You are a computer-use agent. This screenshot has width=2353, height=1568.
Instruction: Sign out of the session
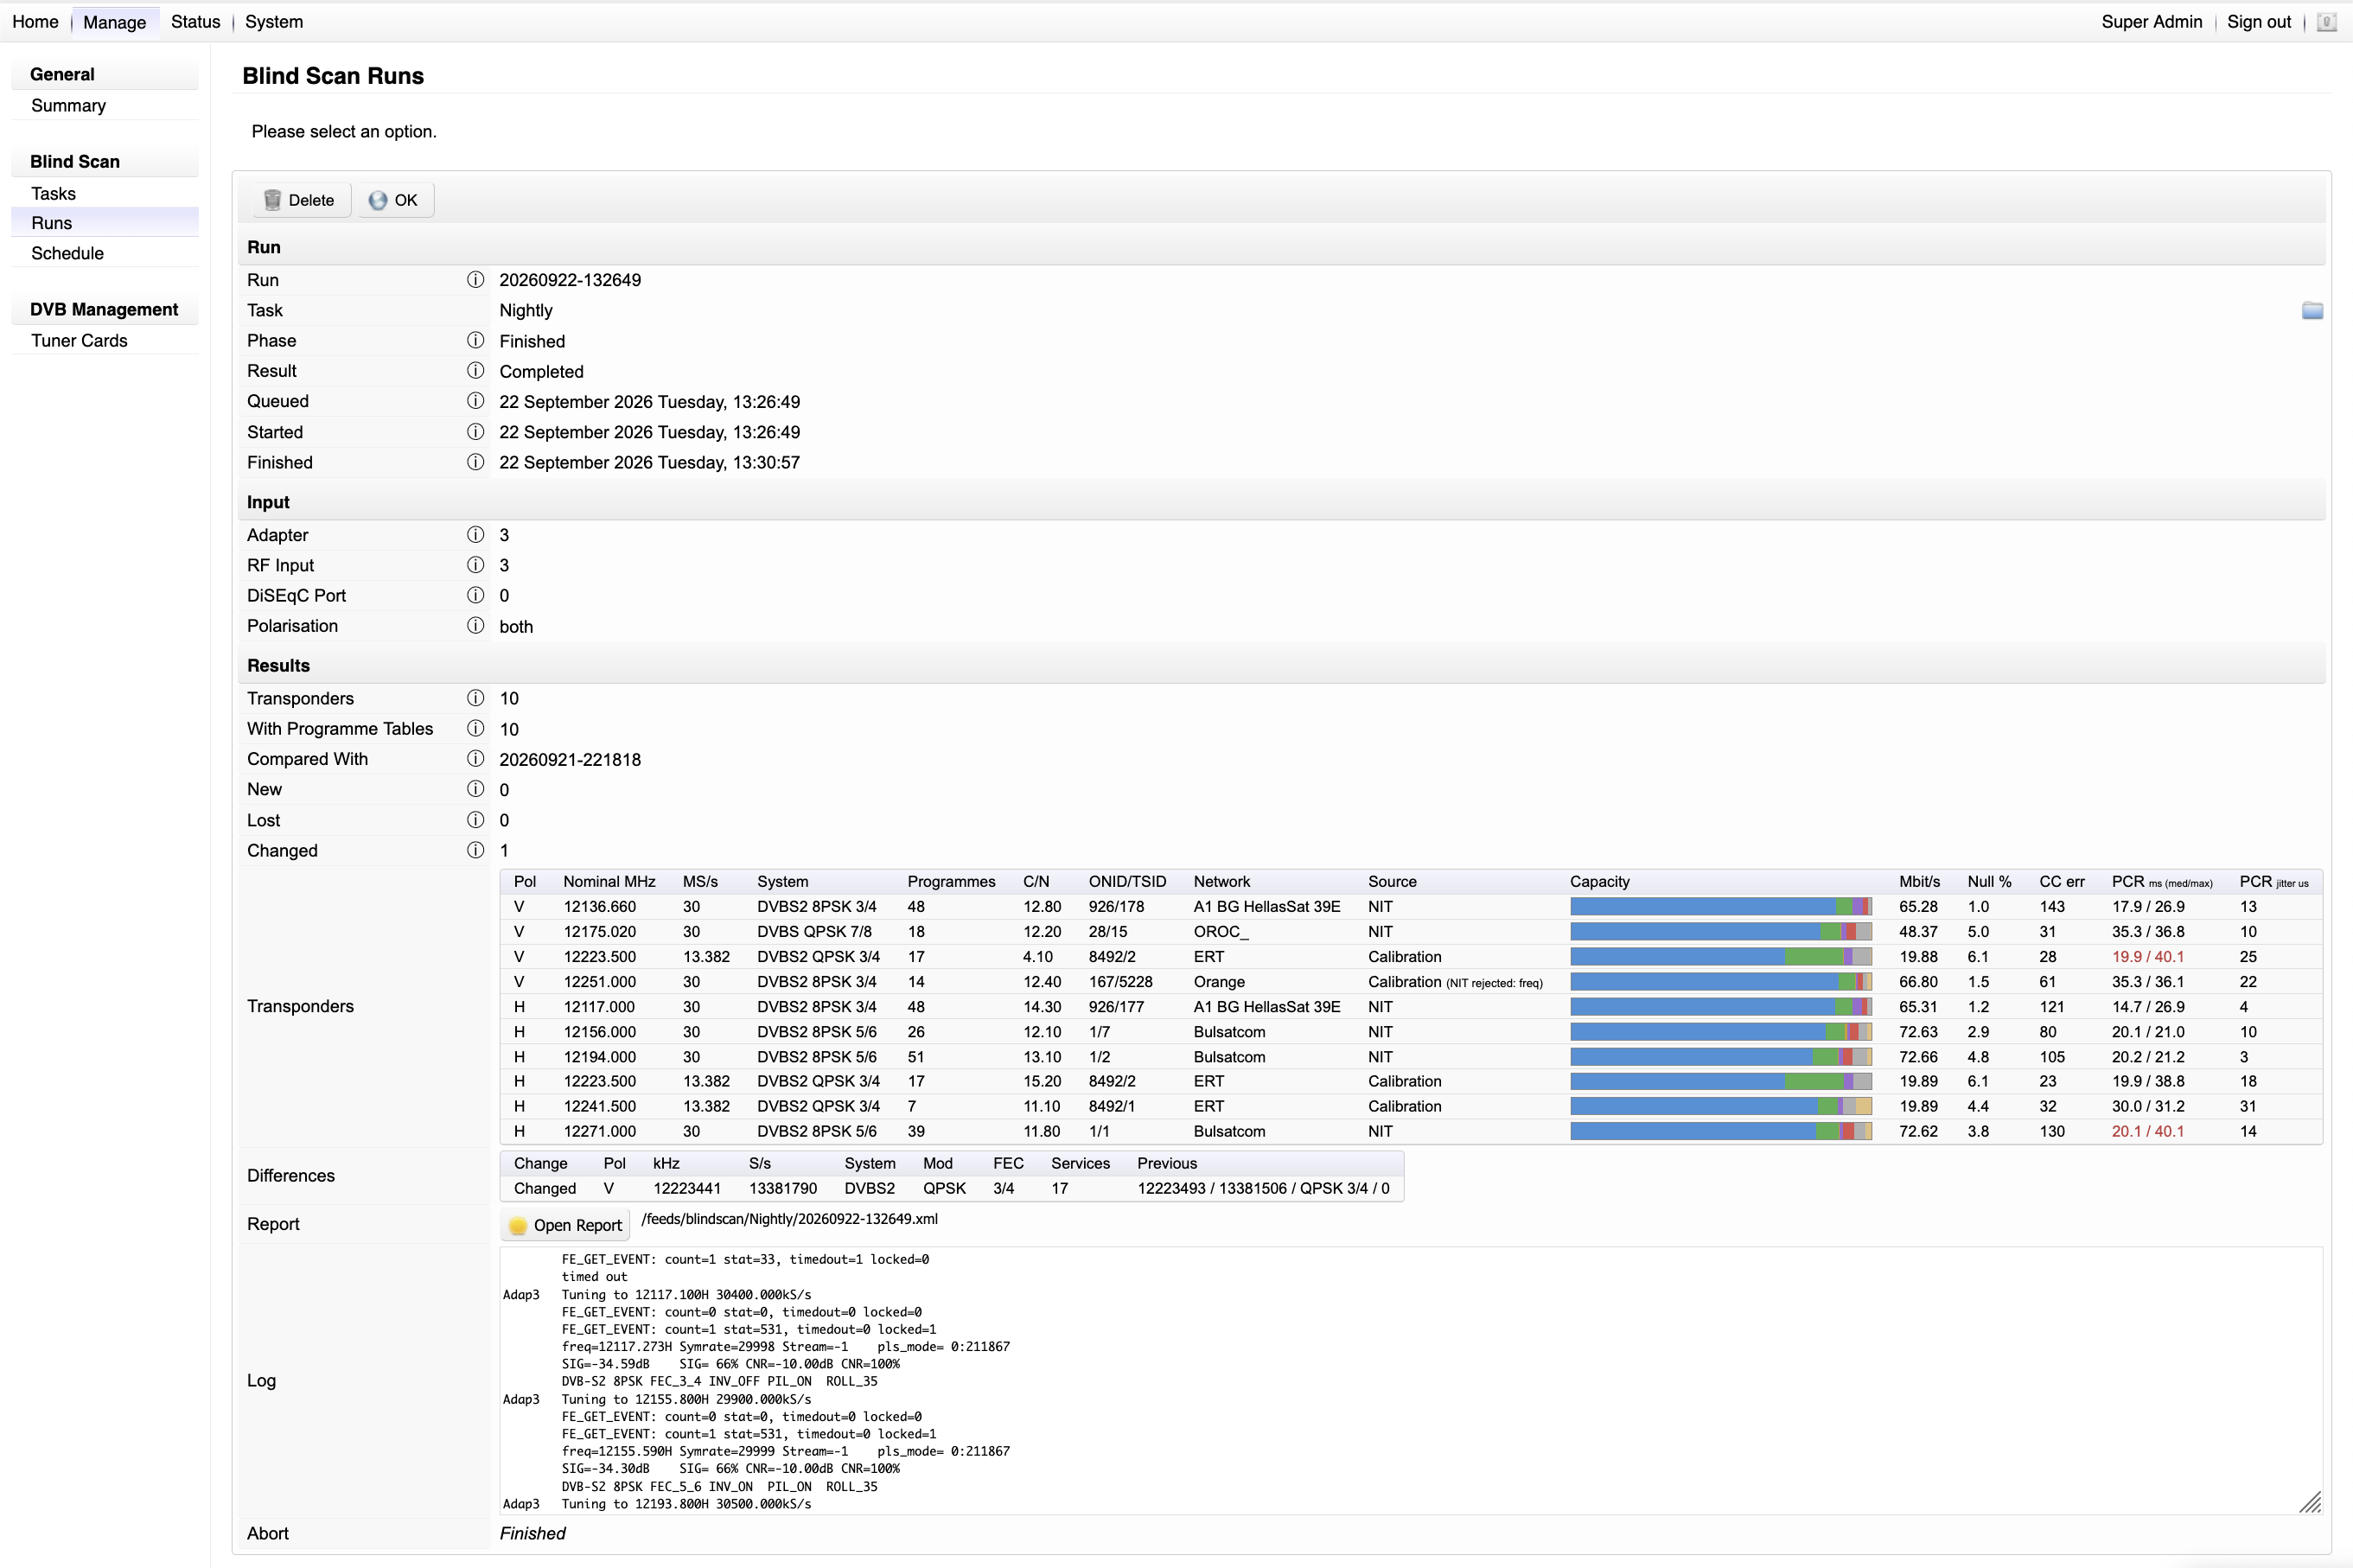point(2258,22)
